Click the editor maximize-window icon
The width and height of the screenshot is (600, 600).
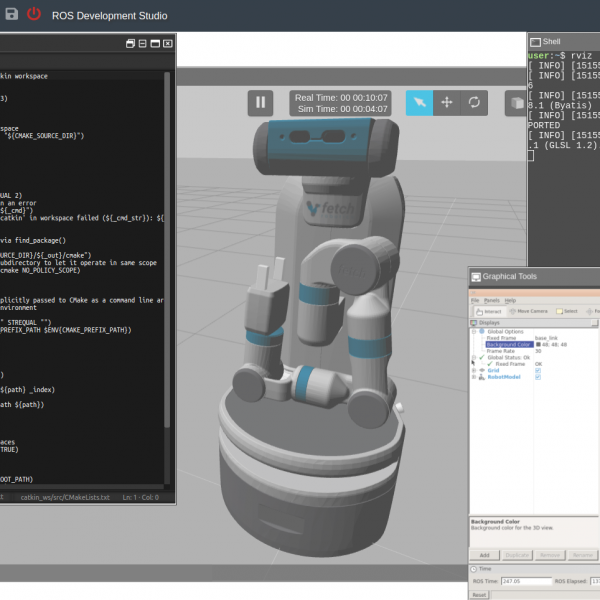155,44
